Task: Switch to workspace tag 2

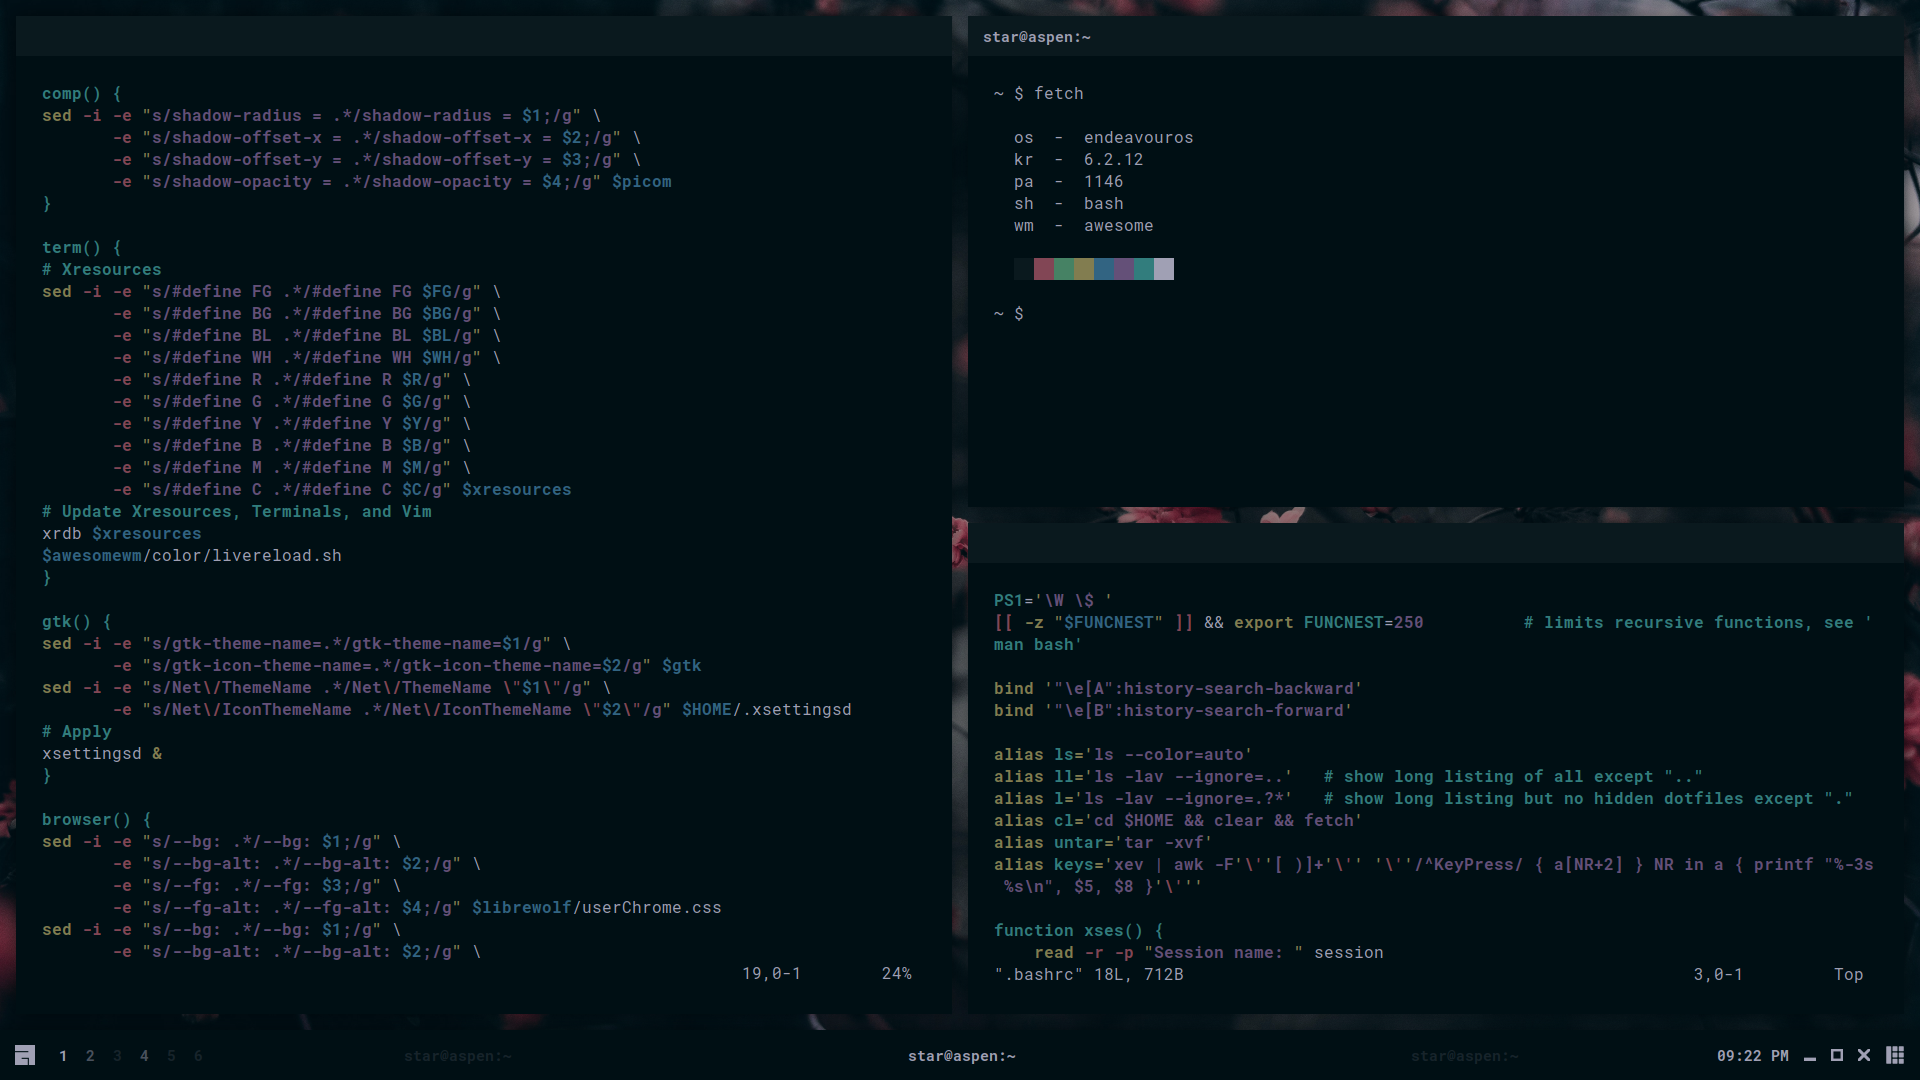Action: 90,1056
